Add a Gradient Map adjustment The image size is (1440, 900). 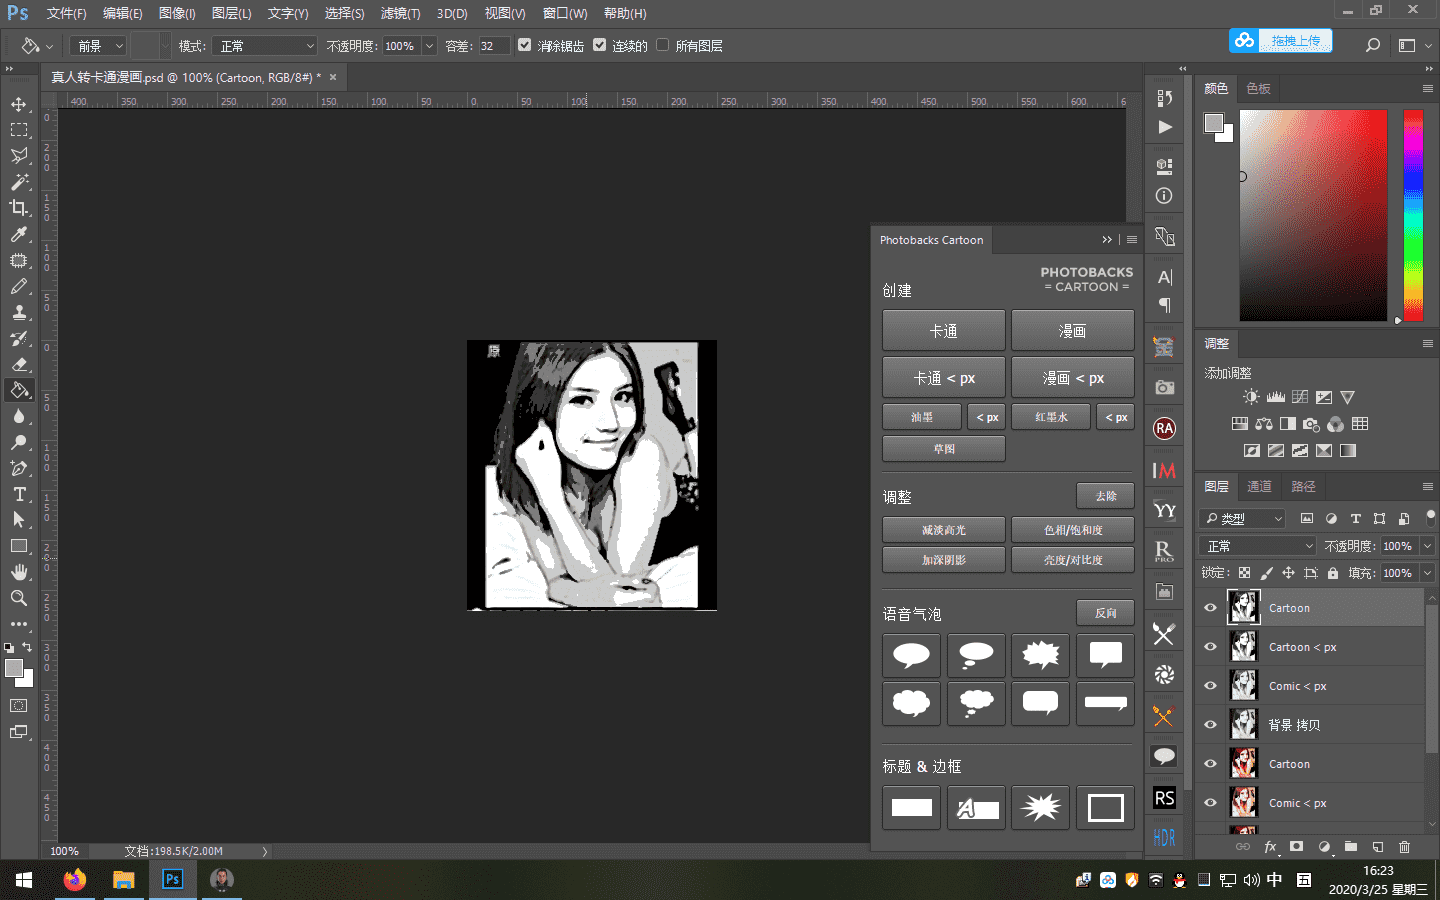pos(1348,450)
